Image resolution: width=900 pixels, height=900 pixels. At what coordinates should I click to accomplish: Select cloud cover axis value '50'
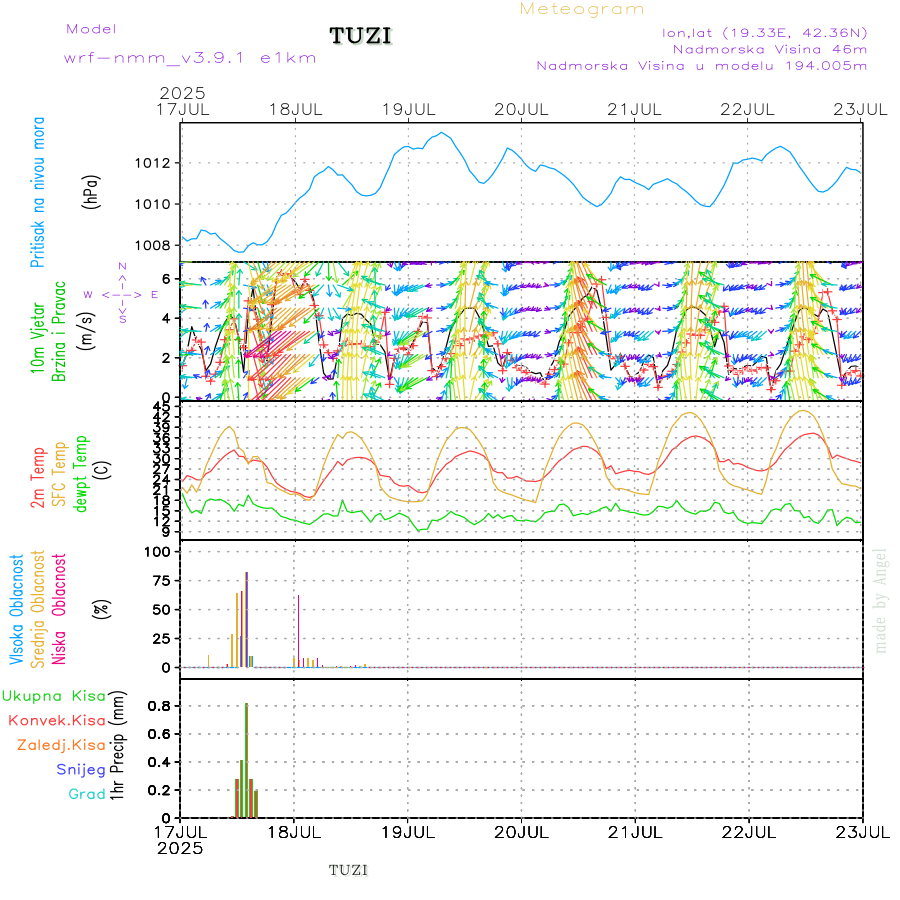(162, 610)
